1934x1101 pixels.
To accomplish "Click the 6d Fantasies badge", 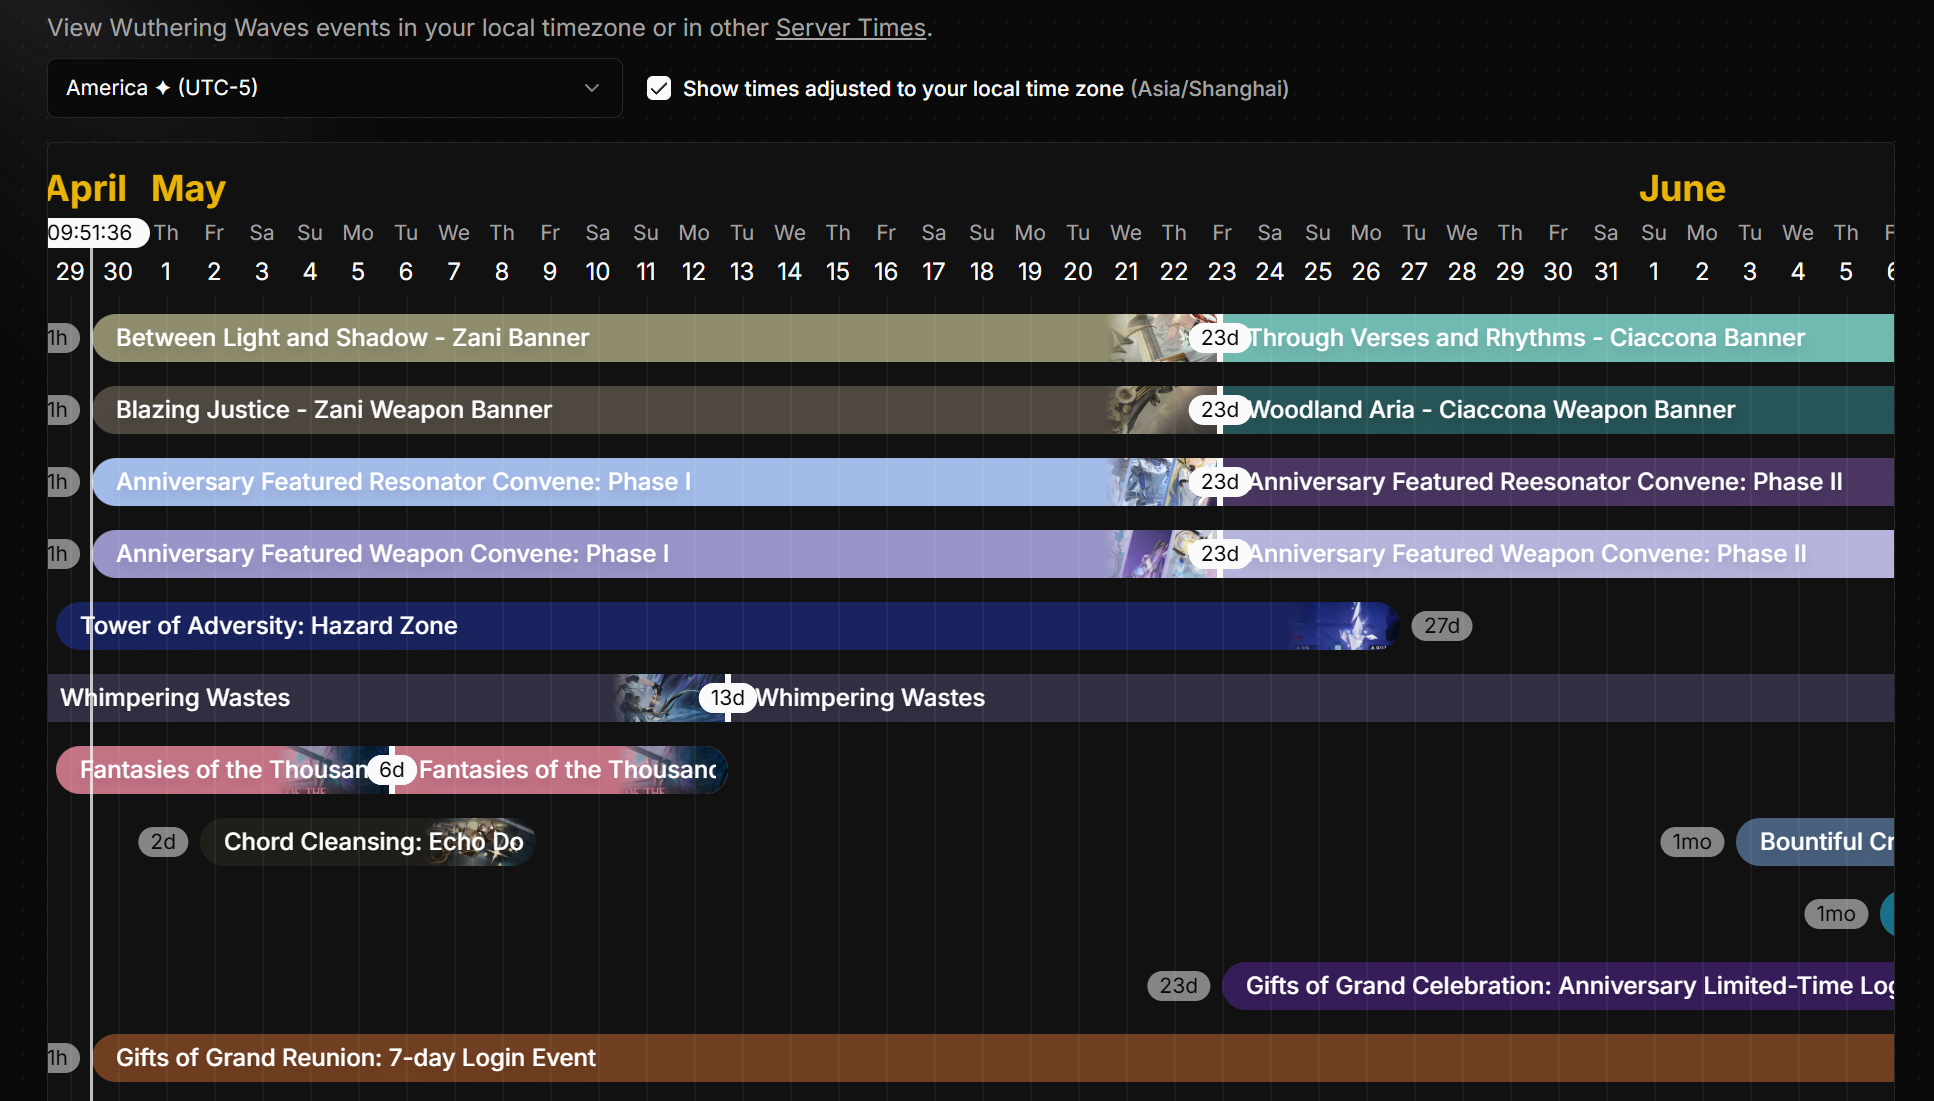I will point(391,770).
